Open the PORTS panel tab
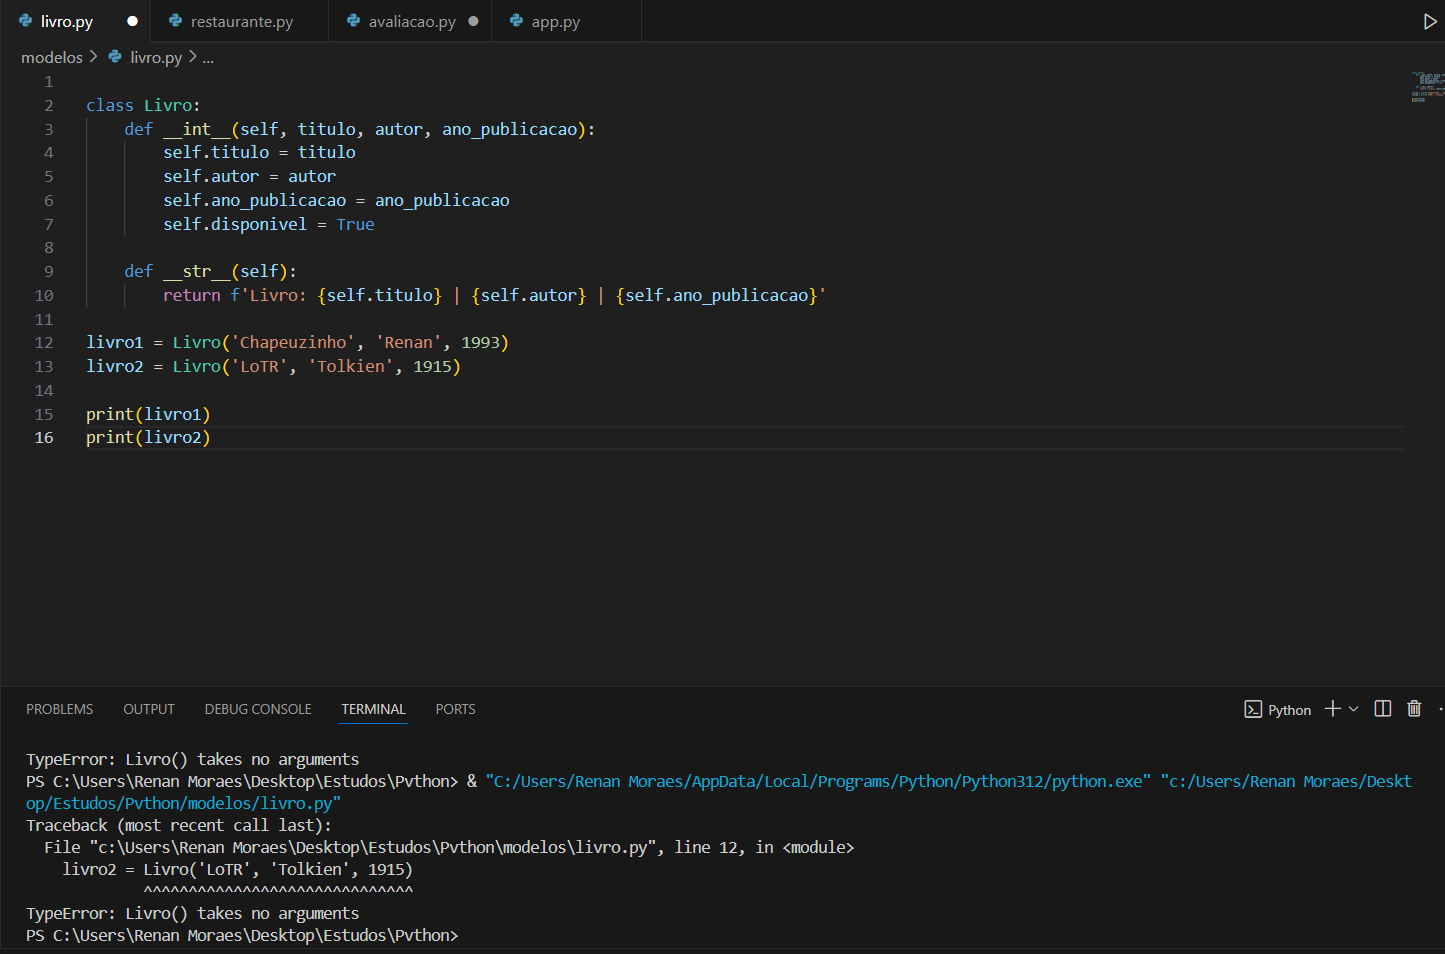This screenshot has height=954, width=1445. point(455,709)
